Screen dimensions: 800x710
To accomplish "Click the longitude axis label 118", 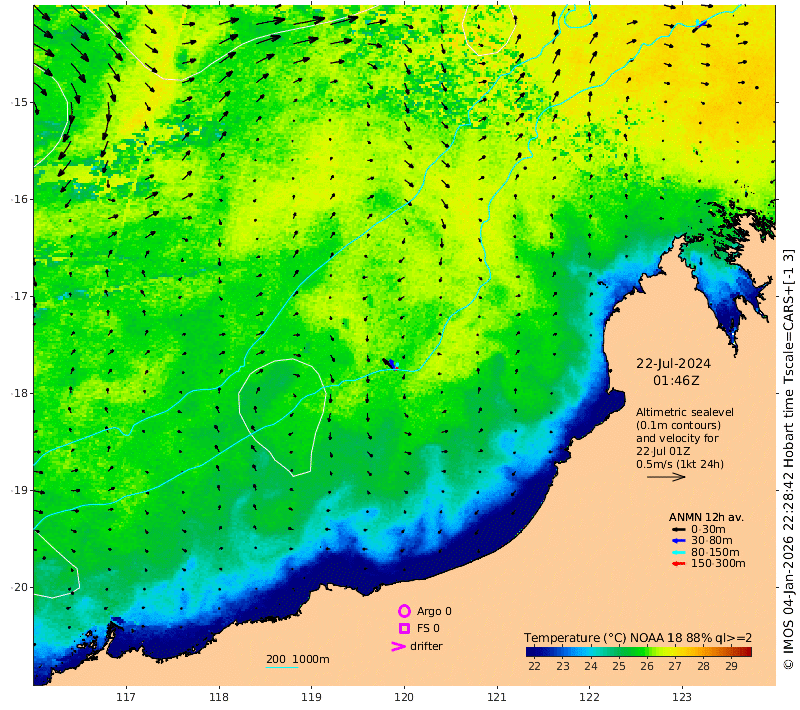I will [x=219, y=697].
